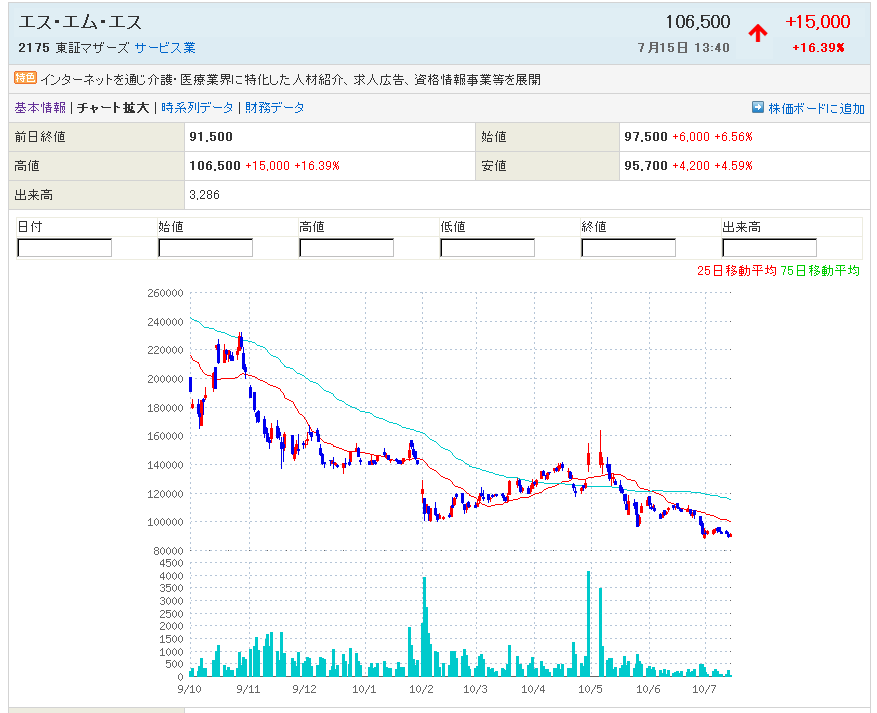Focus the 終値 text box
Viewport: 877px width, 713px height.
628,247
